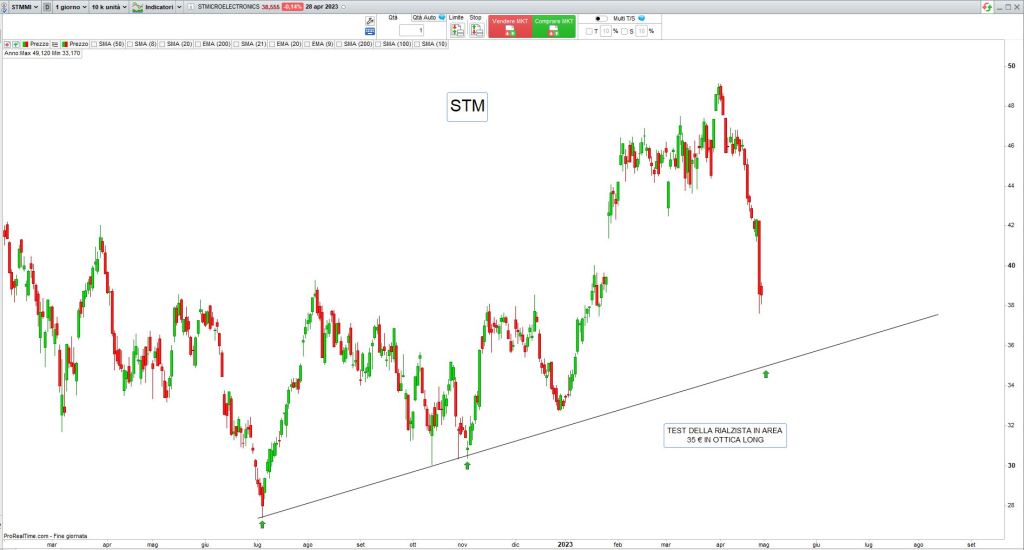This screenshot has height=550, width=1024.
Task: Enable the EMA (200) checkbox
Action: [x=198, y=44]
